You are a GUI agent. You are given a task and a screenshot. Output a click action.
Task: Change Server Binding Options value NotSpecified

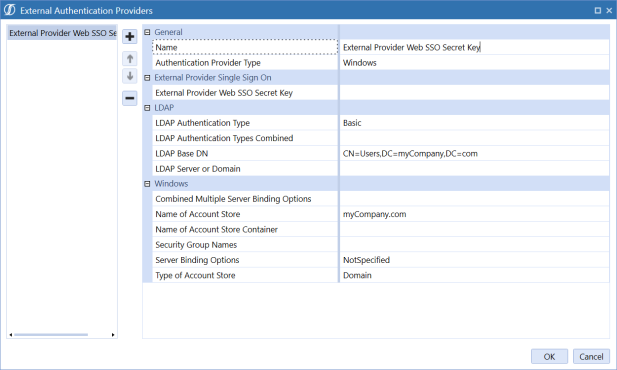[x=474, y=260]
